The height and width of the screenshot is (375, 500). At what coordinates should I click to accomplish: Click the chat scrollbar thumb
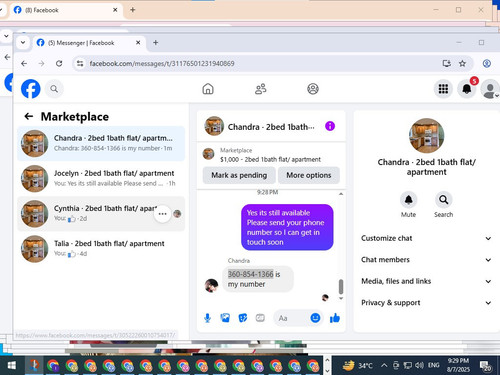pyautogui.click(x=341, y=286)
